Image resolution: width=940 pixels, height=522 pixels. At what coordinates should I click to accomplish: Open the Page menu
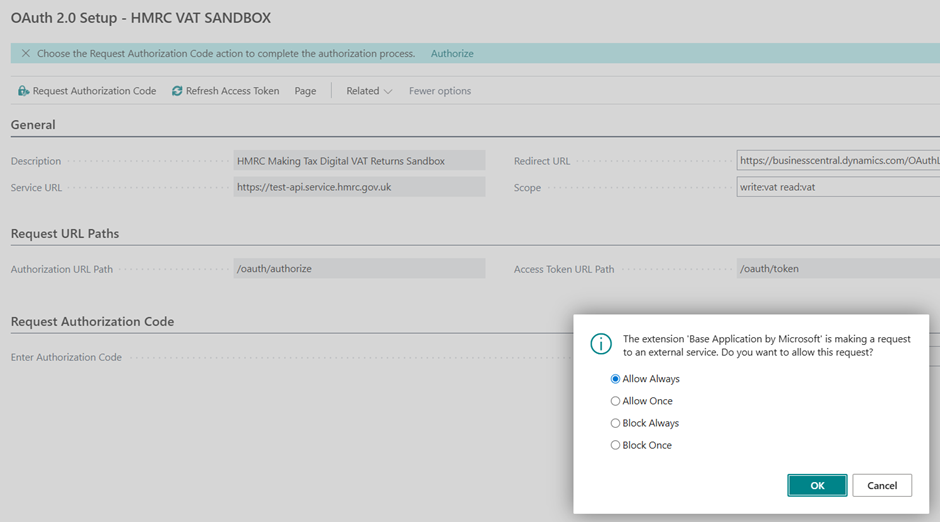point(305,90)
